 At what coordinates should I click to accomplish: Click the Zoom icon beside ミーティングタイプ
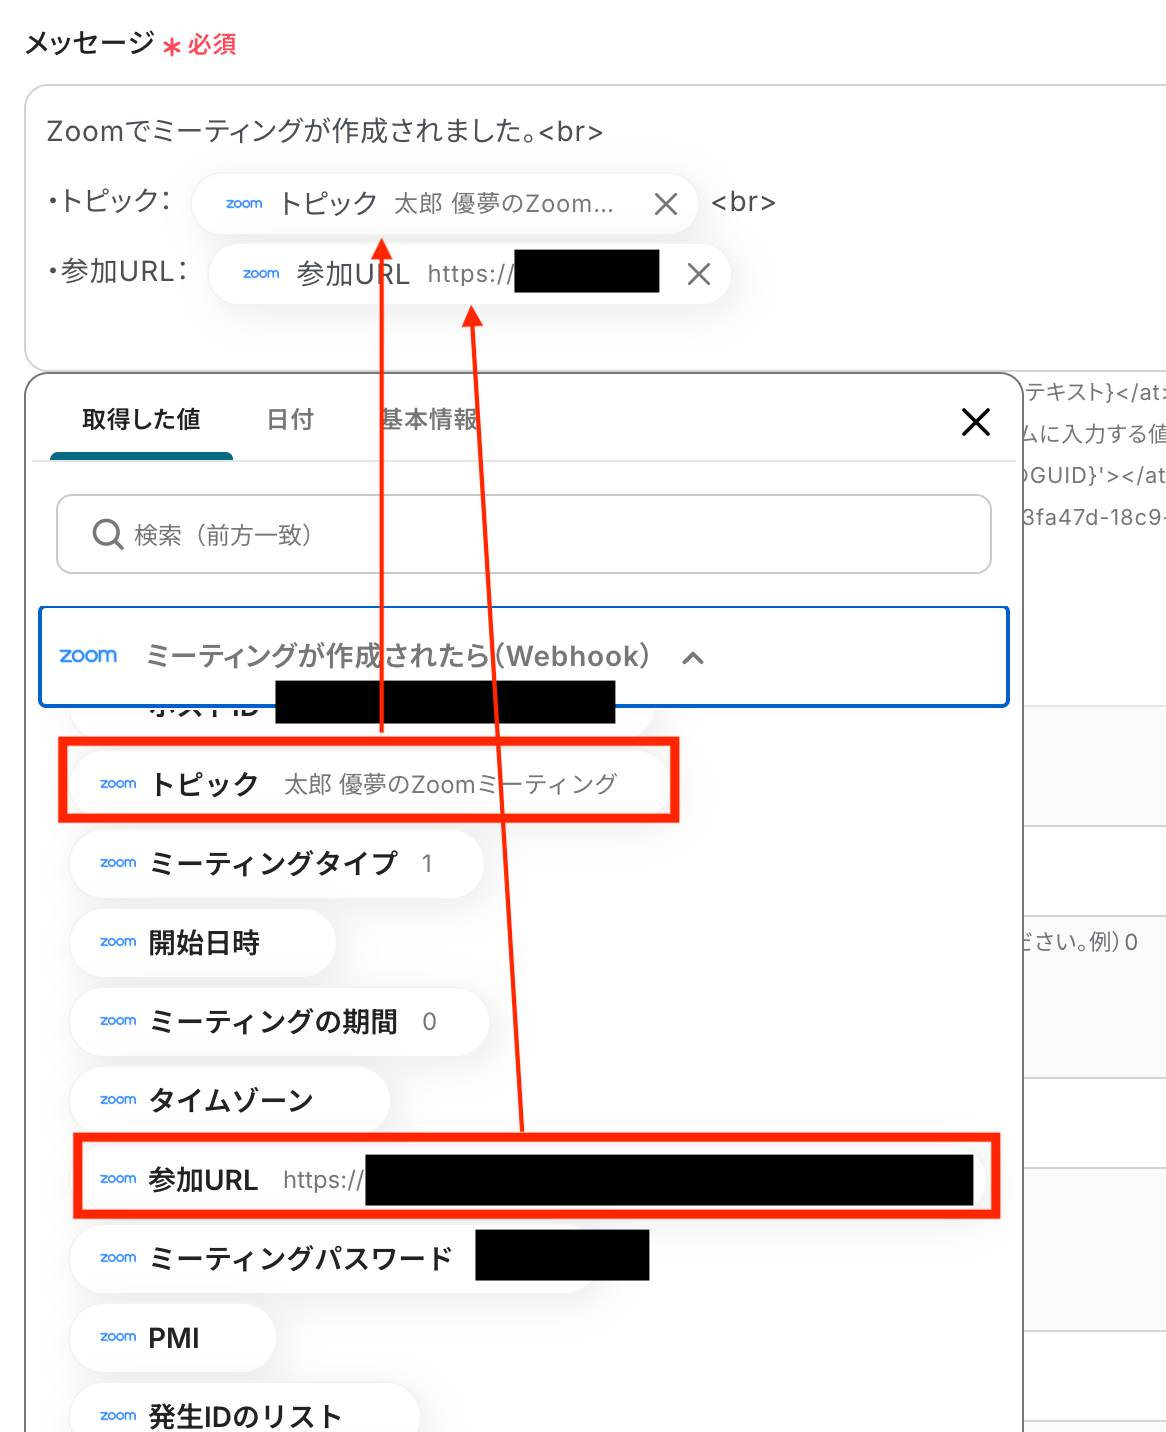[118, 863]
